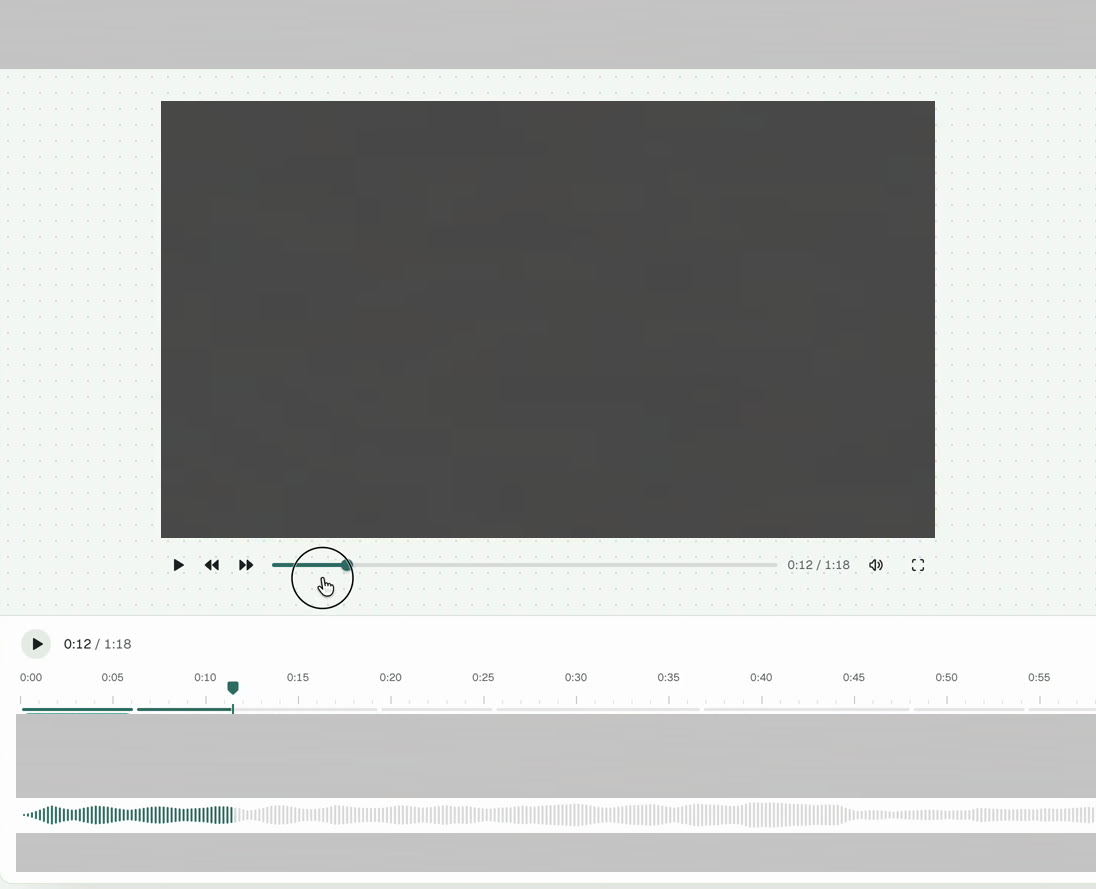Click the unplayed part of the video progress bar
This screenshot has height=889, width=1096.
pos(564,565)
